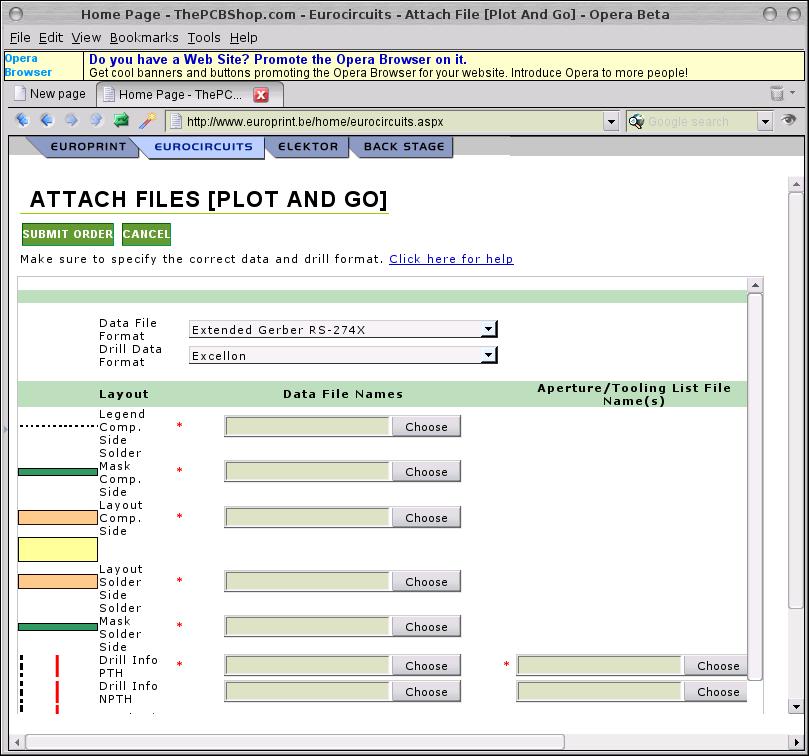Click the horizontal scrollbar left arrow
The height and width of the screenshot is (756, 809).
(17, 742)
